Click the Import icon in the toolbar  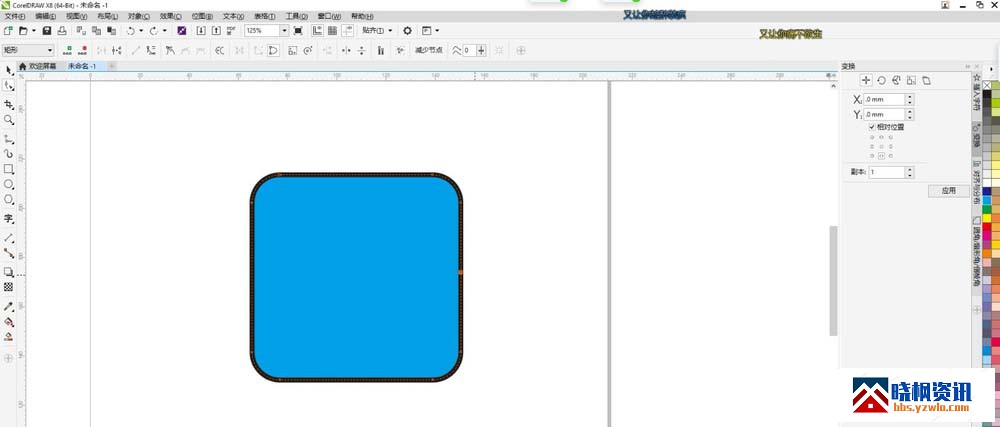[201, 31]
